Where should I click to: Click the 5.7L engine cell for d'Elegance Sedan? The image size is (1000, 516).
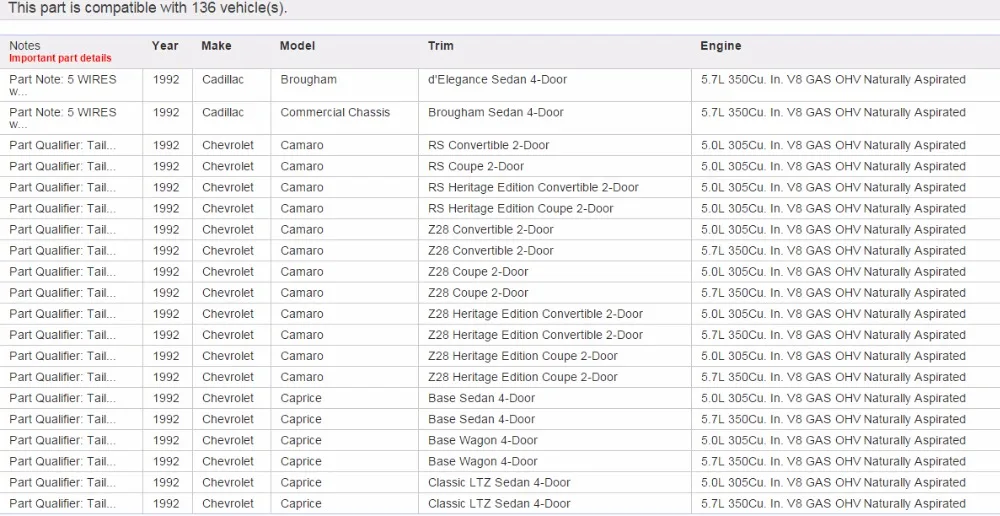(834, 80)
